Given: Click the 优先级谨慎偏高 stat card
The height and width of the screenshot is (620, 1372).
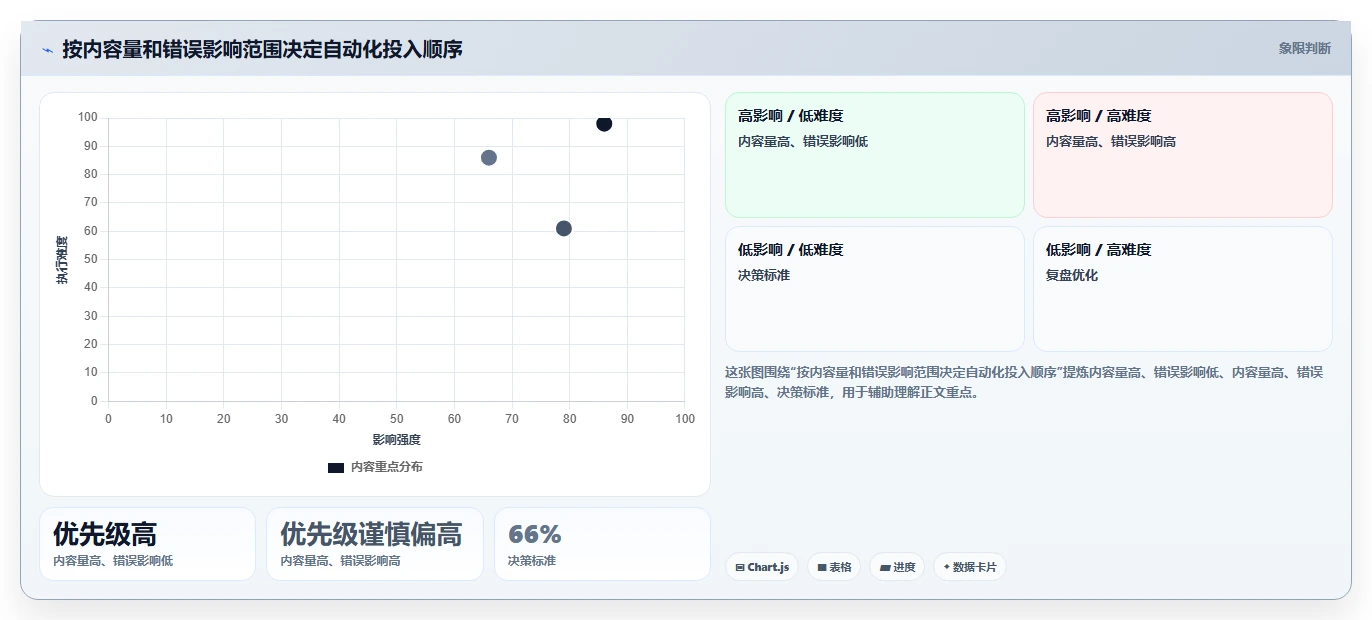Looking at the screenshot, I should tap(375, 544).
